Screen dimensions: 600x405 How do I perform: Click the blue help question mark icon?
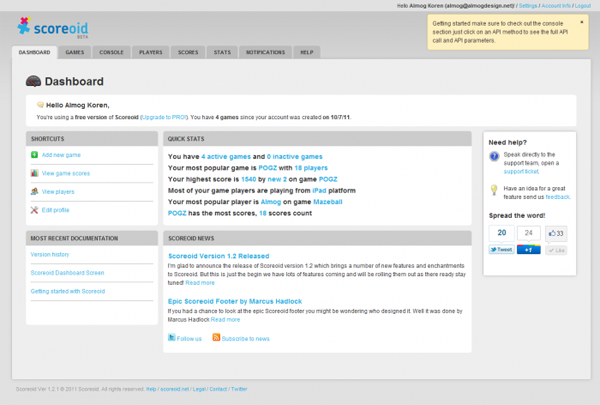[x=495, y=156]
